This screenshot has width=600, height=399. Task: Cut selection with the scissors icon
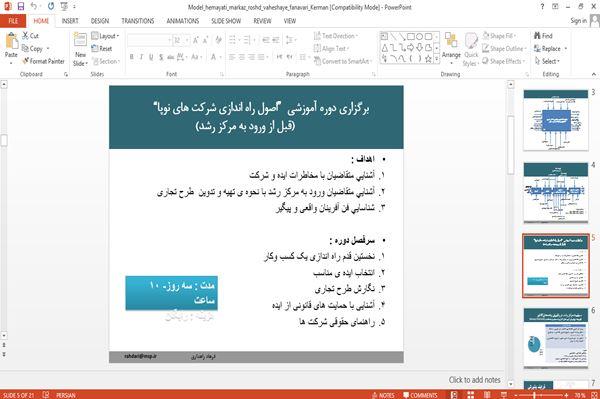click(x=31, y=36)
